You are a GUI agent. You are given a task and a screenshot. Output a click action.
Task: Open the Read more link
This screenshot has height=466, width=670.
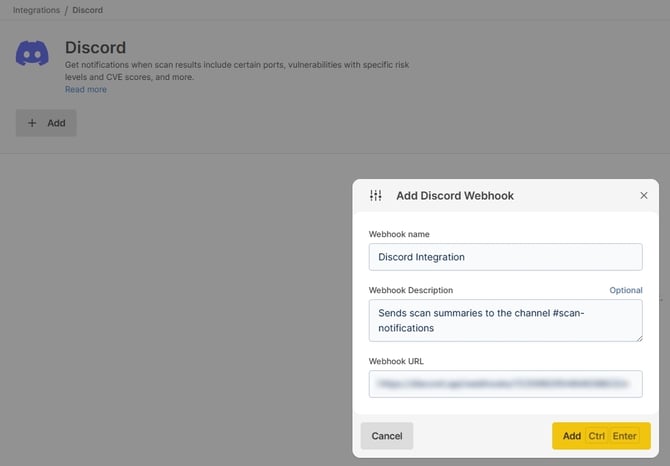tap(86, 90)
